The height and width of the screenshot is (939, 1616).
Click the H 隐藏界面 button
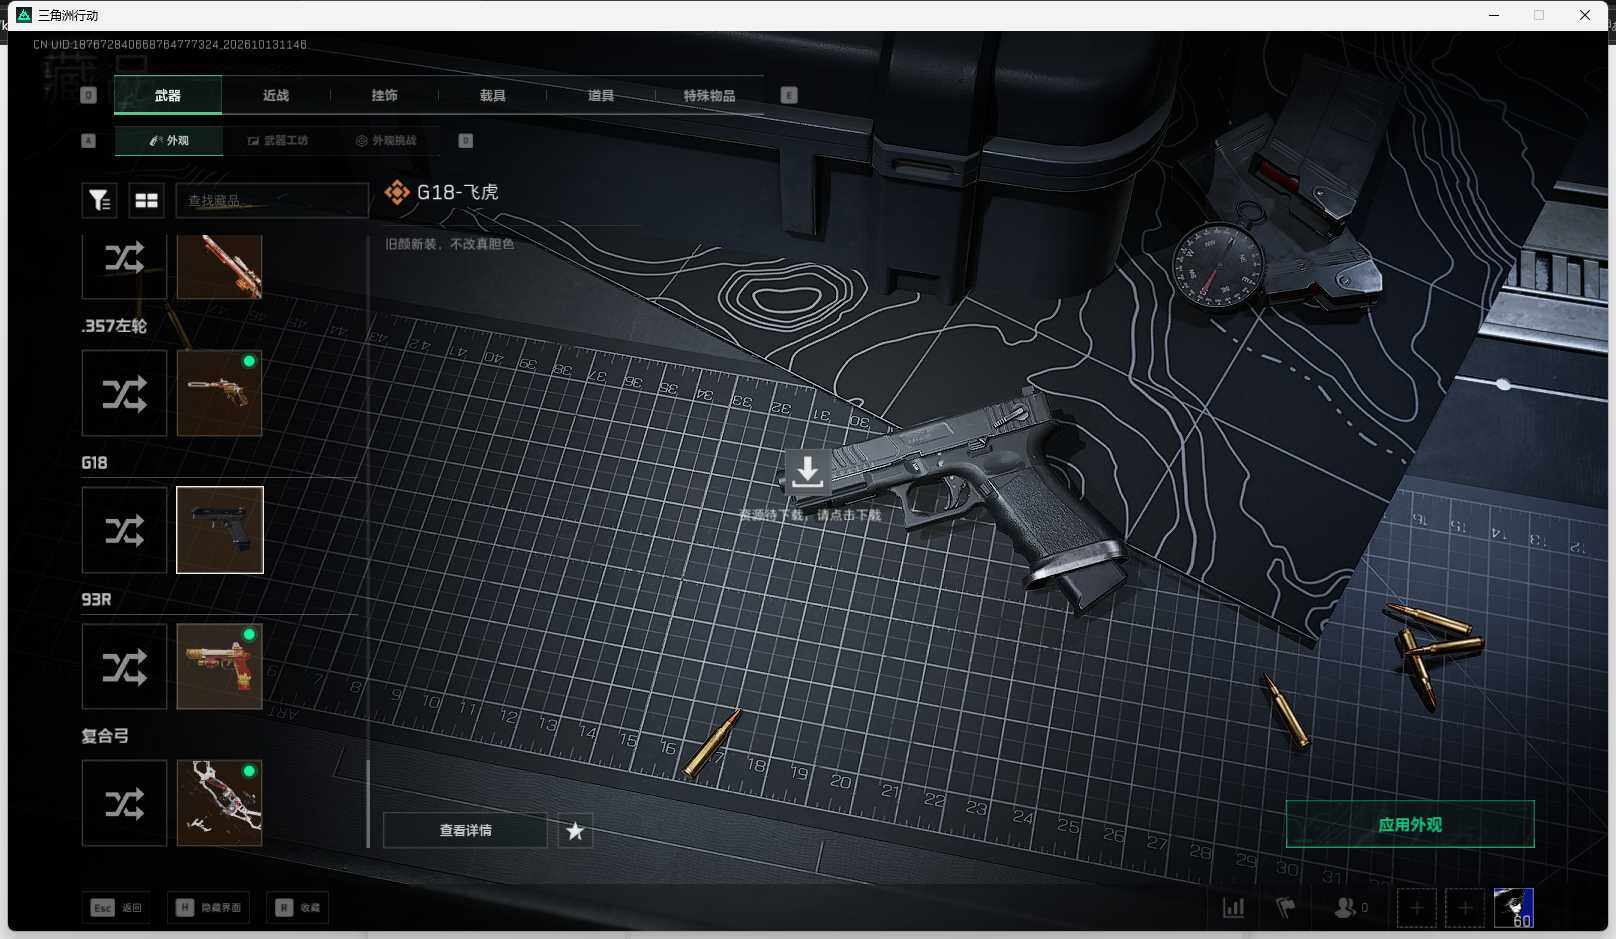click(209, 908)
